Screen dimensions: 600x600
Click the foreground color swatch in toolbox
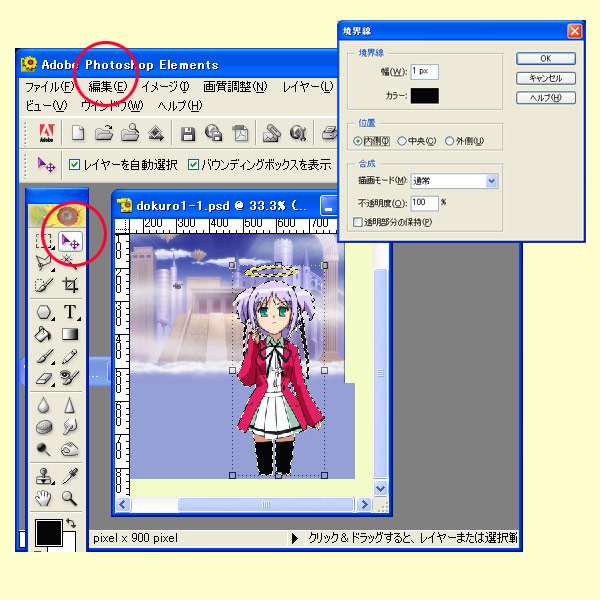49,532
